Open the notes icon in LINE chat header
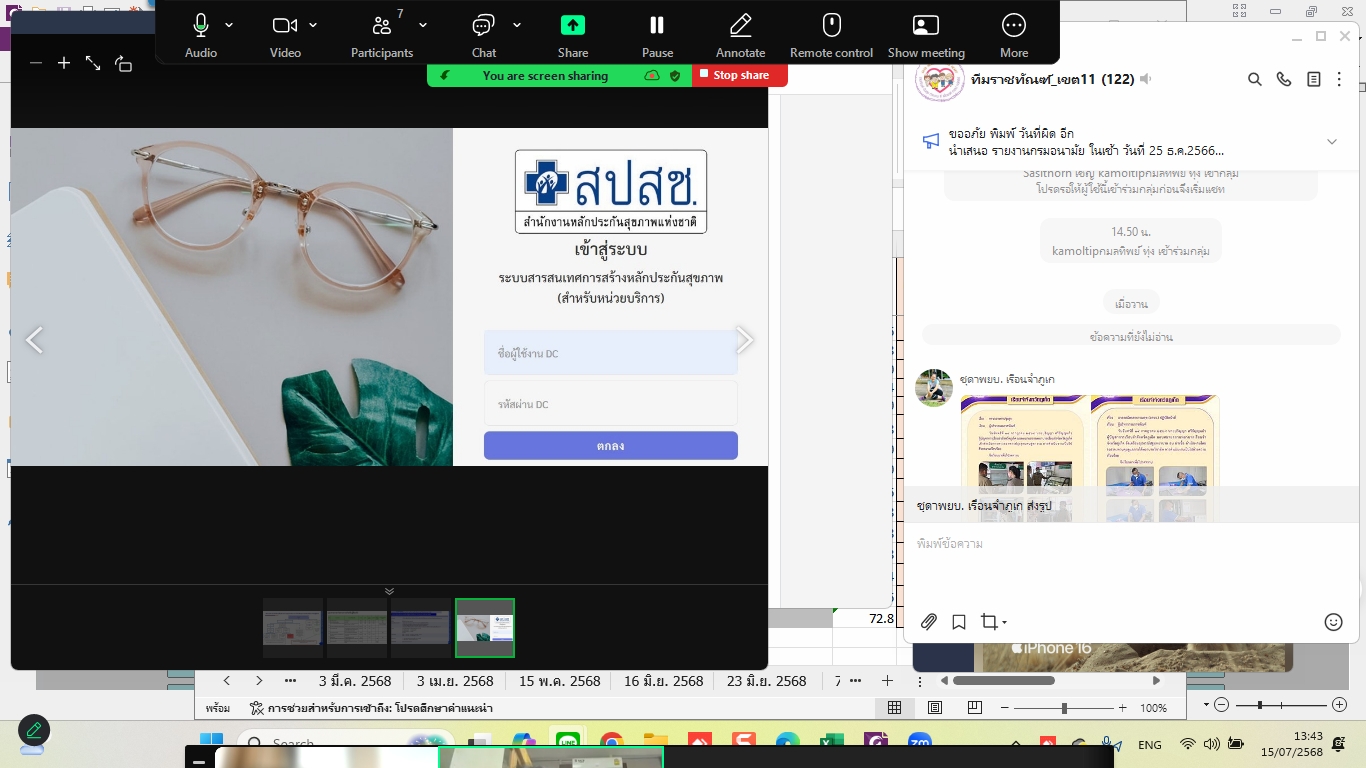The width and height of the screenshot is (1366, 768). point(1314,79)
